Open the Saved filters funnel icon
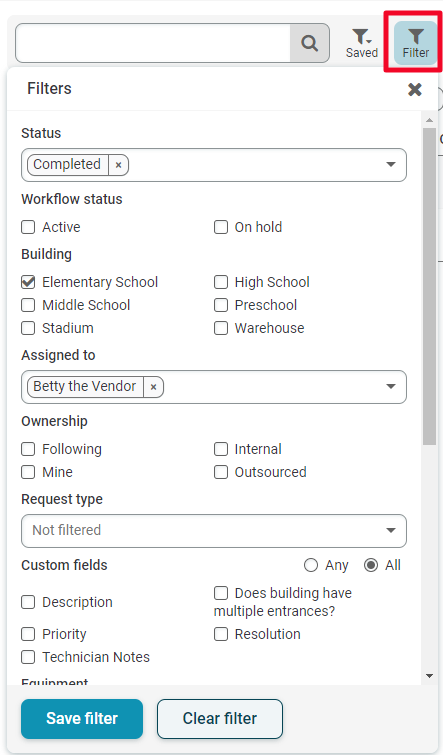The image size is (443, 755). [362, 43]
